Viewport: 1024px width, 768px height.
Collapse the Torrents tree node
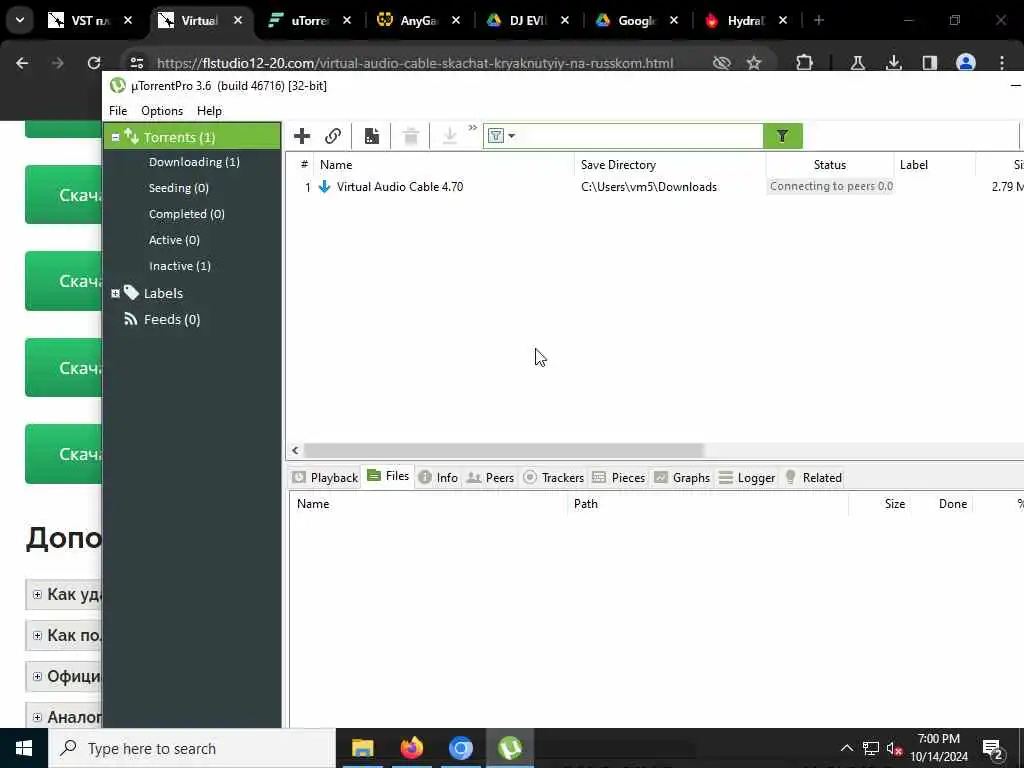116,137
